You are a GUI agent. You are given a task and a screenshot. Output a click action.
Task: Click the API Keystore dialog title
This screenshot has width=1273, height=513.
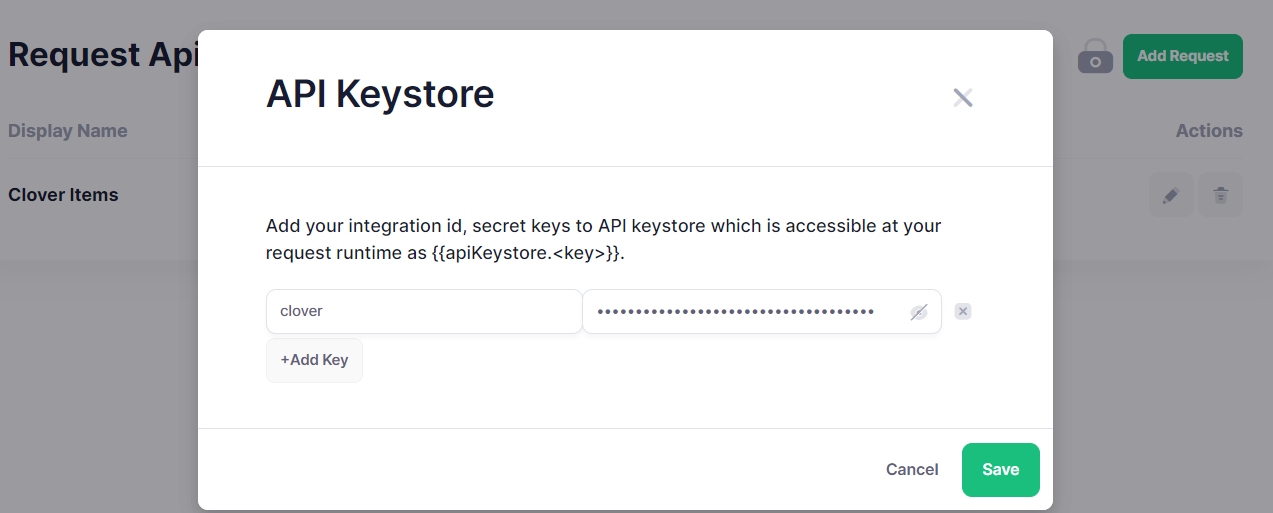(x=380, y=94)
